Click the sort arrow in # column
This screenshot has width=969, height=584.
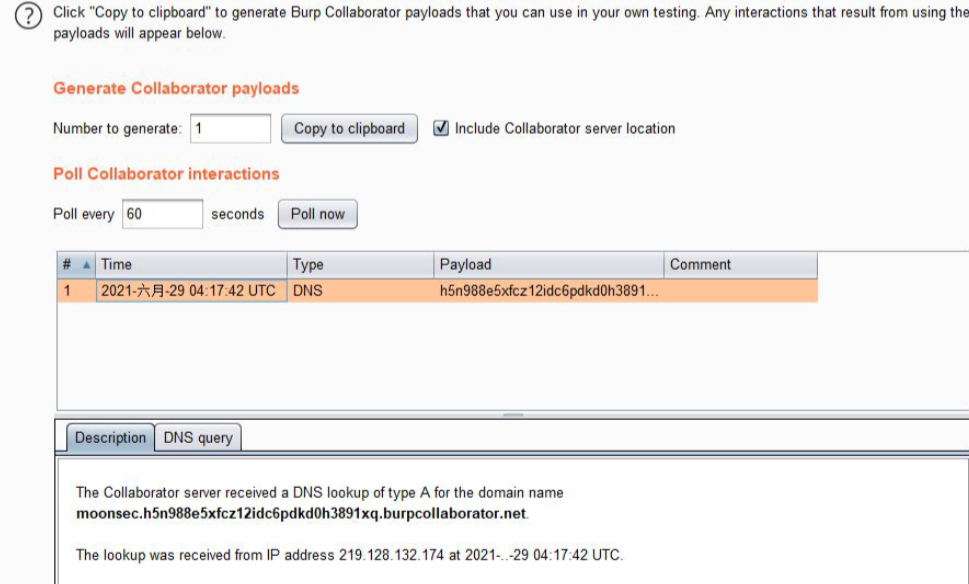(86, 265)
